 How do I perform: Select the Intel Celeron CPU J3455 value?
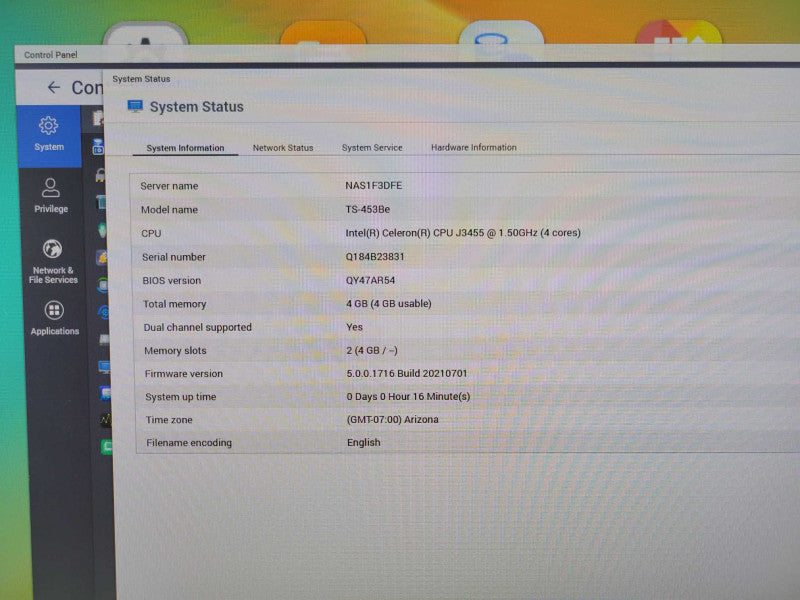coord(463,233)
